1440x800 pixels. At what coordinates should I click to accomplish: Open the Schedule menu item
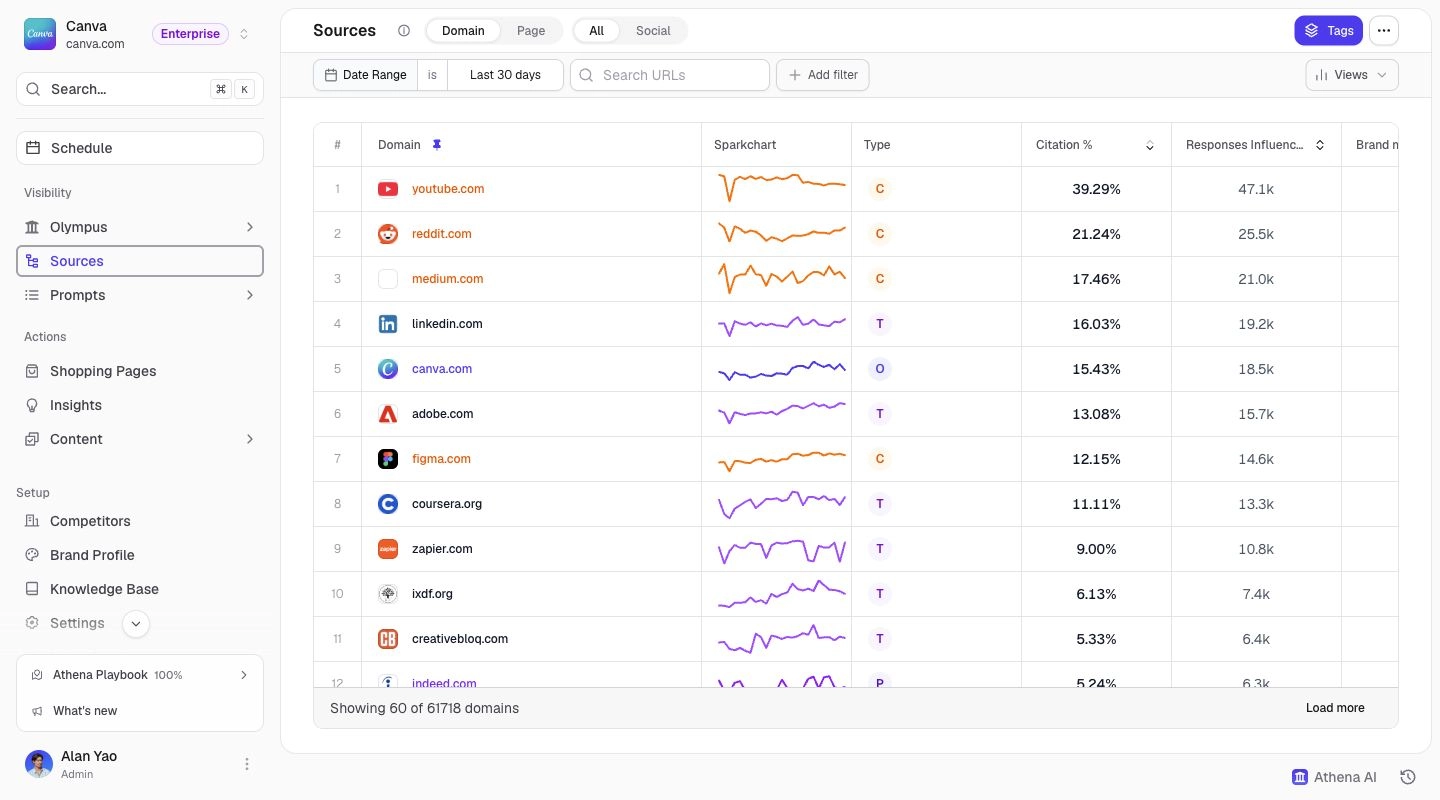coord(140,148)
